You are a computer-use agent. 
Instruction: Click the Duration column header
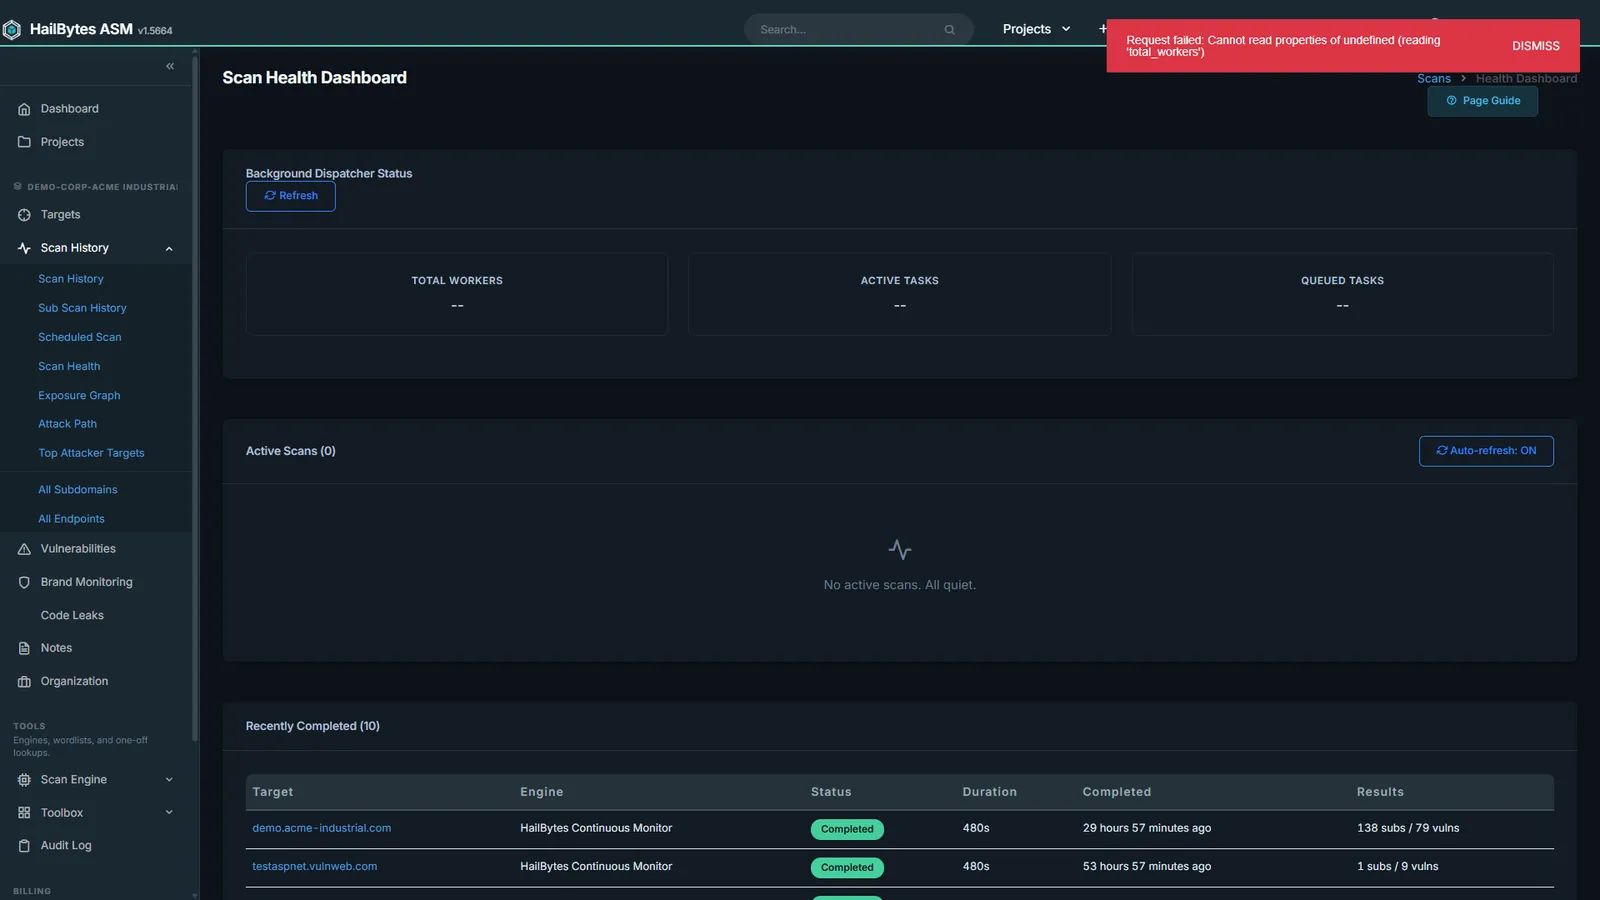(x=990, y=792)
